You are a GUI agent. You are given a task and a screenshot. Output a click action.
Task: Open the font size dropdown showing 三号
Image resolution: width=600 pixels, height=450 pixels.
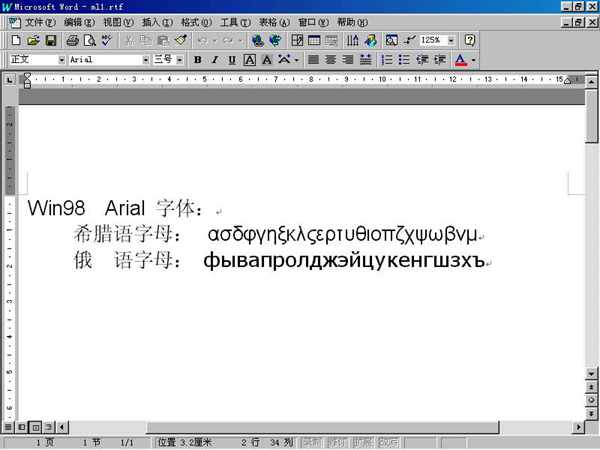[179, 60]
